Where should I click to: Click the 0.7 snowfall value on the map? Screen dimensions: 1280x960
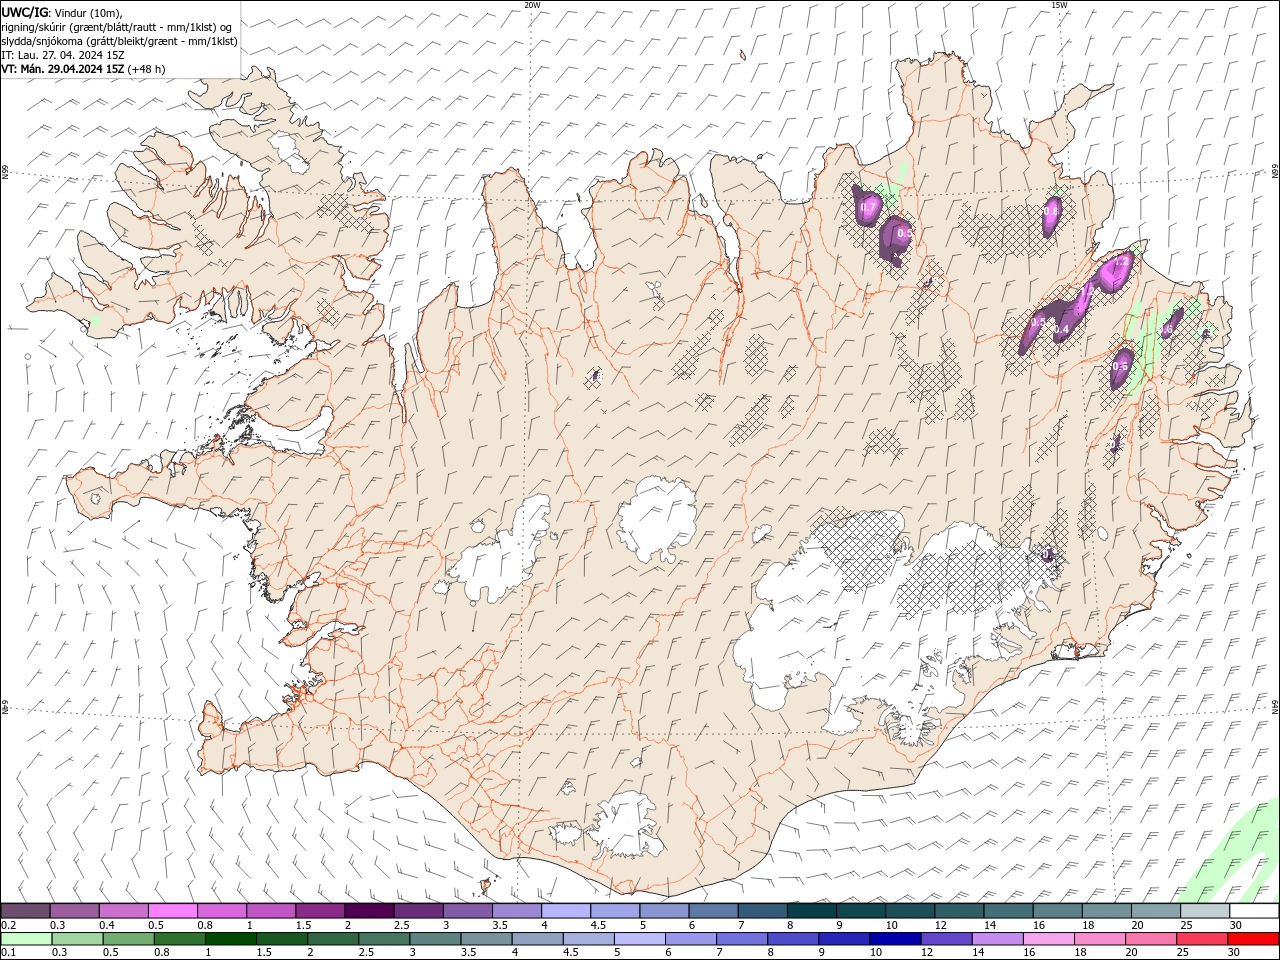868,208
